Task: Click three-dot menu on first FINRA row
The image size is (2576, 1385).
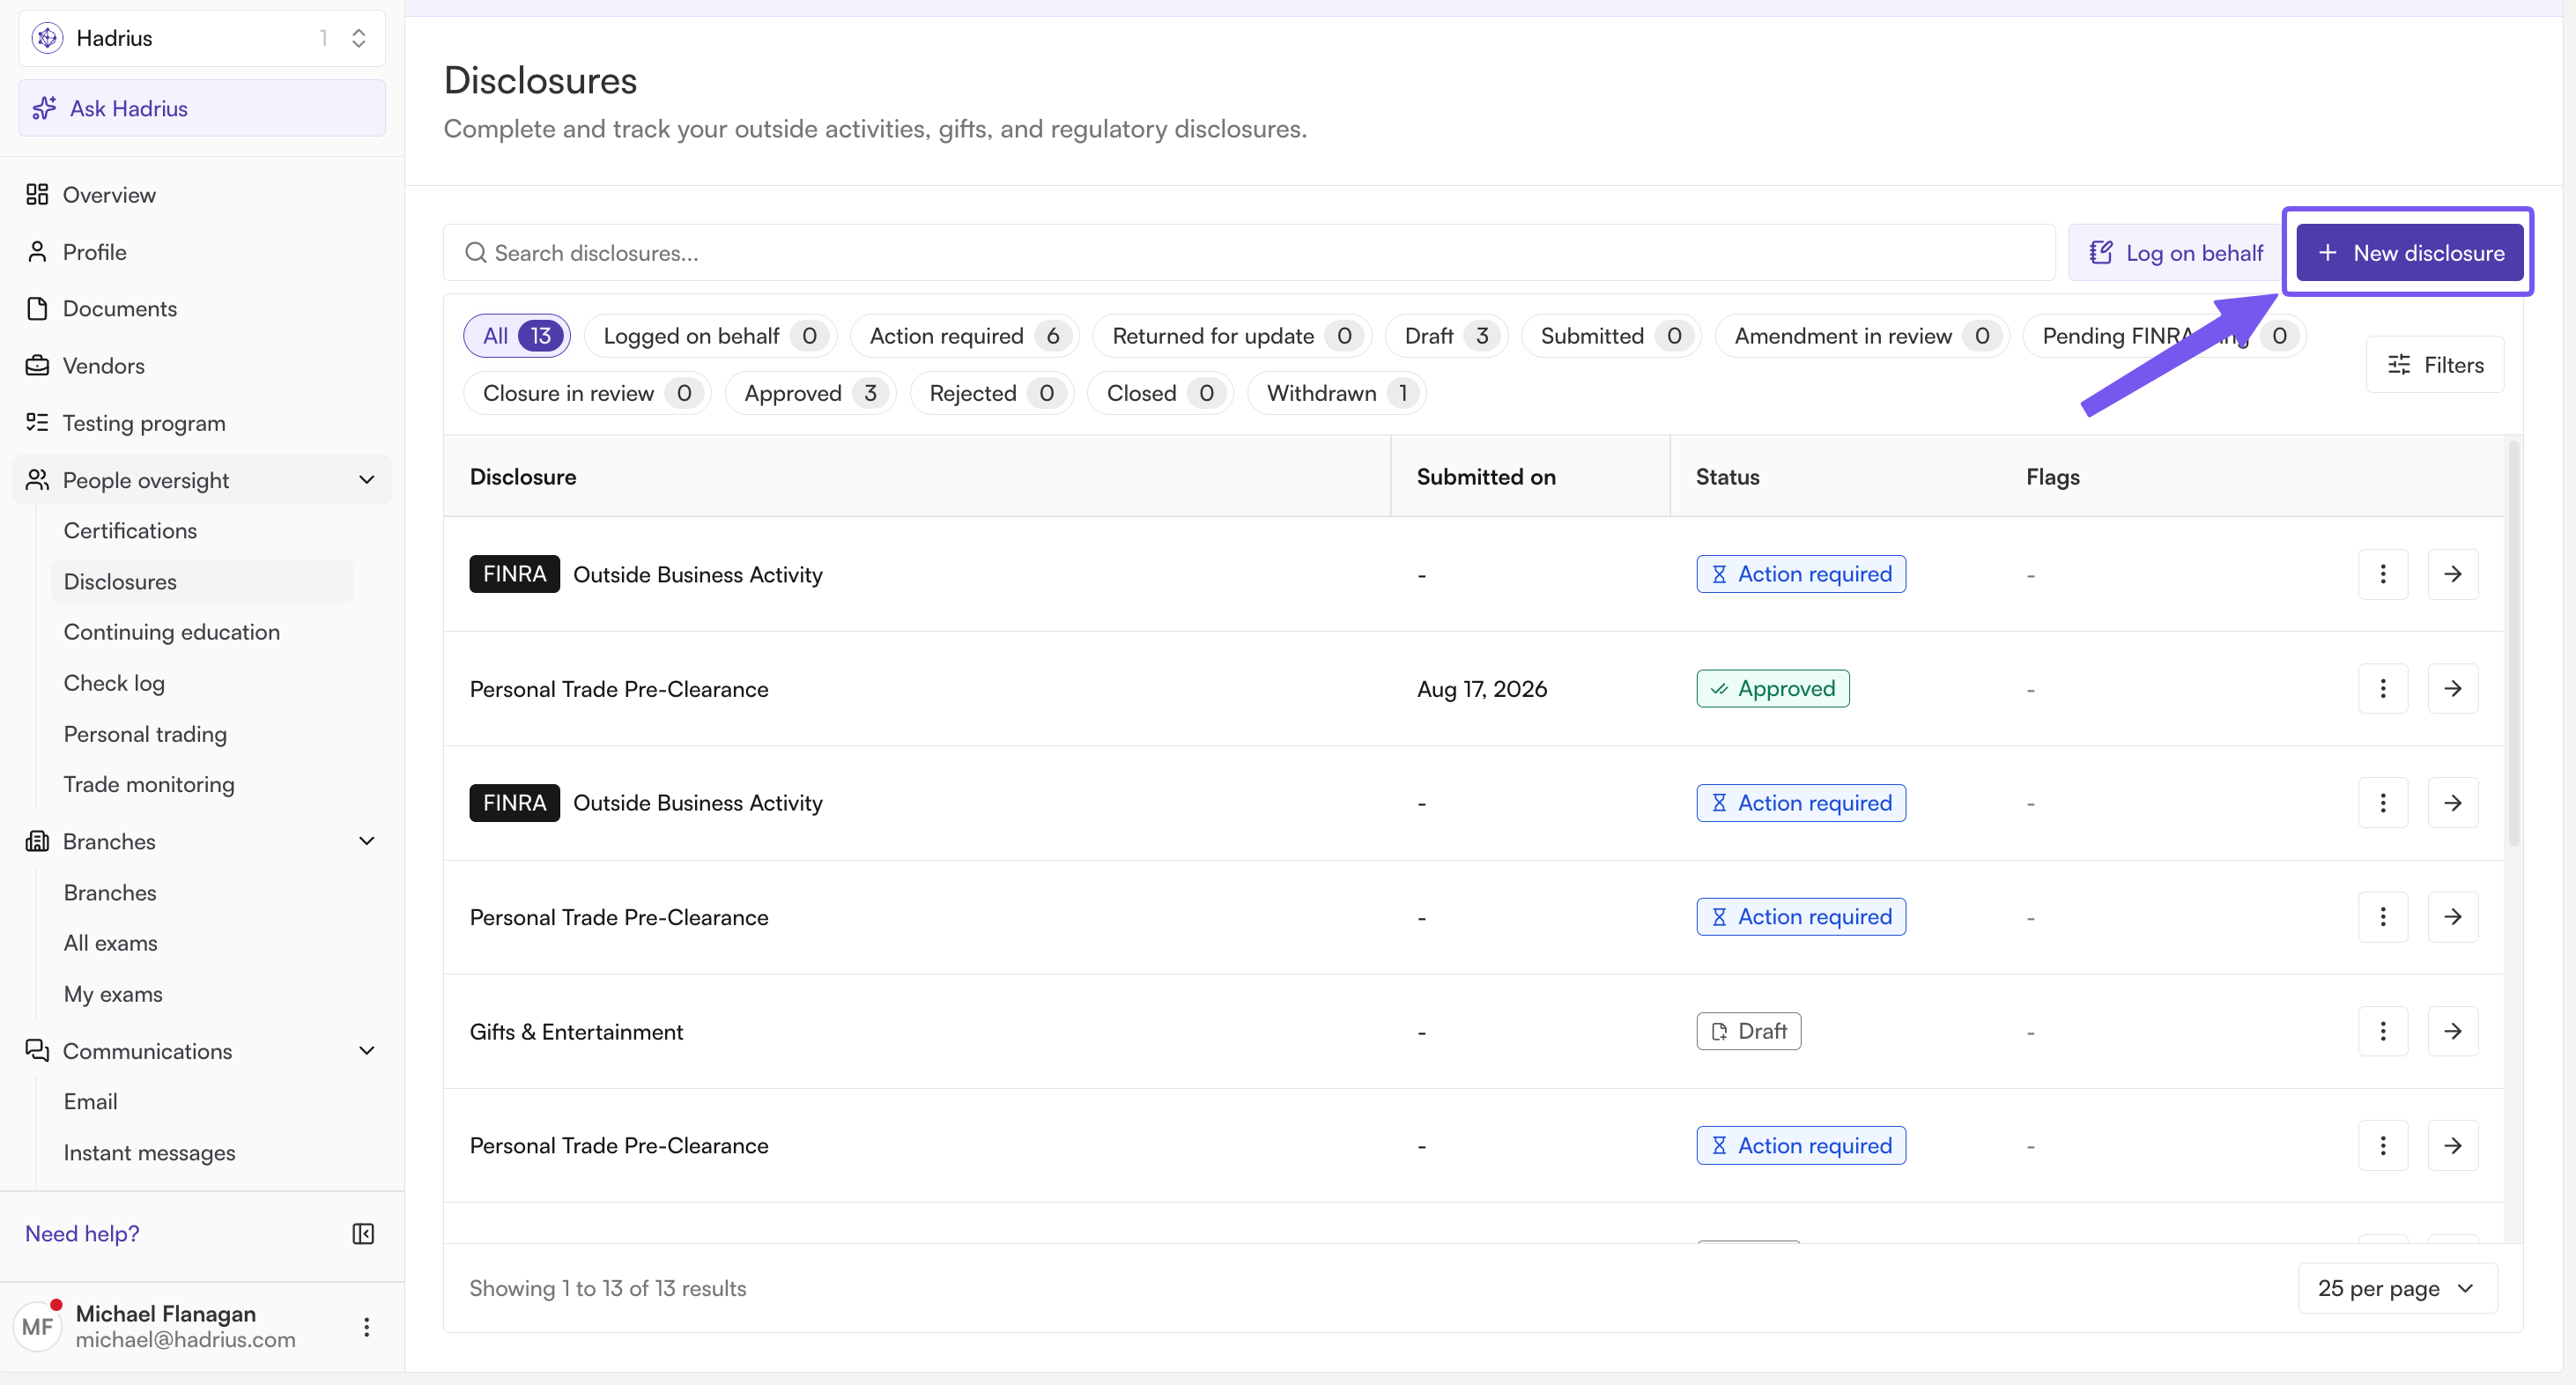Action: [2382, 574]
